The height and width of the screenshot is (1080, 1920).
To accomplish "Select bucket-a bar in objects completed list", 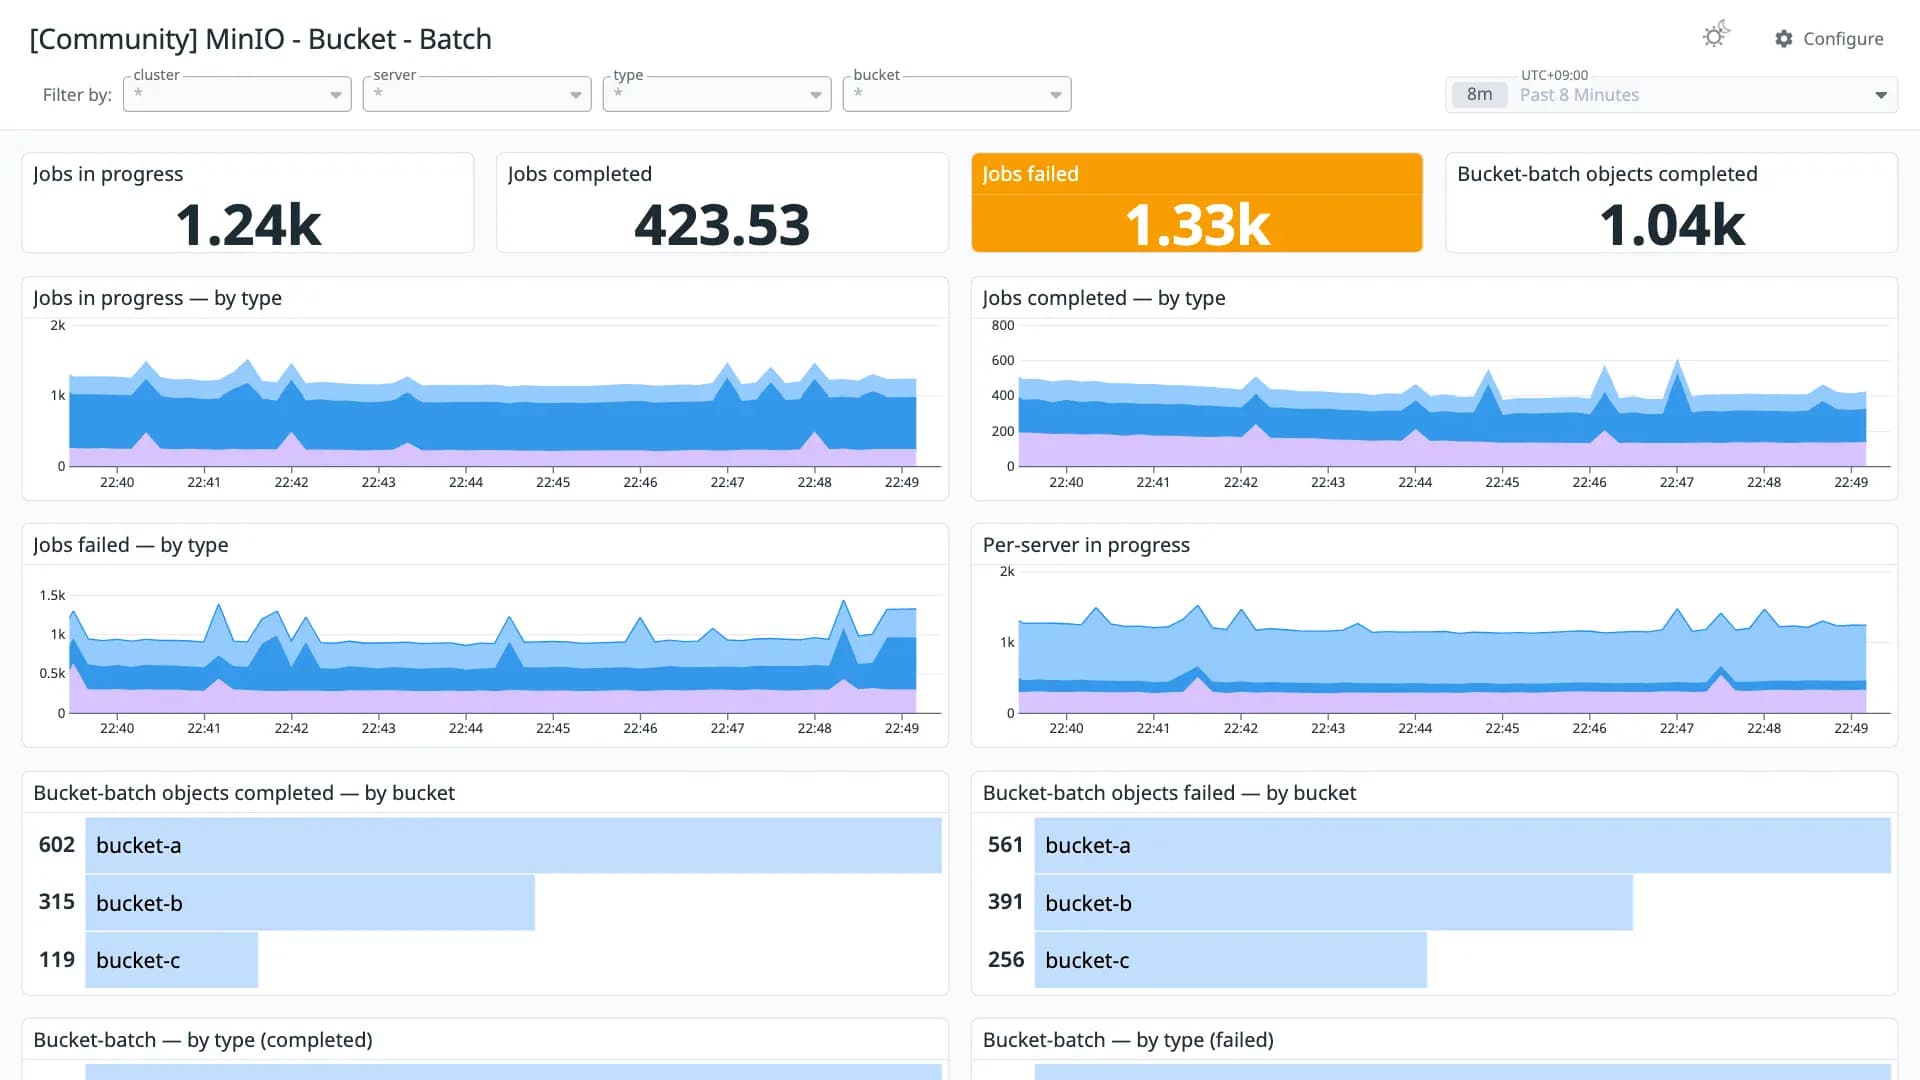I will coord(513,846).
